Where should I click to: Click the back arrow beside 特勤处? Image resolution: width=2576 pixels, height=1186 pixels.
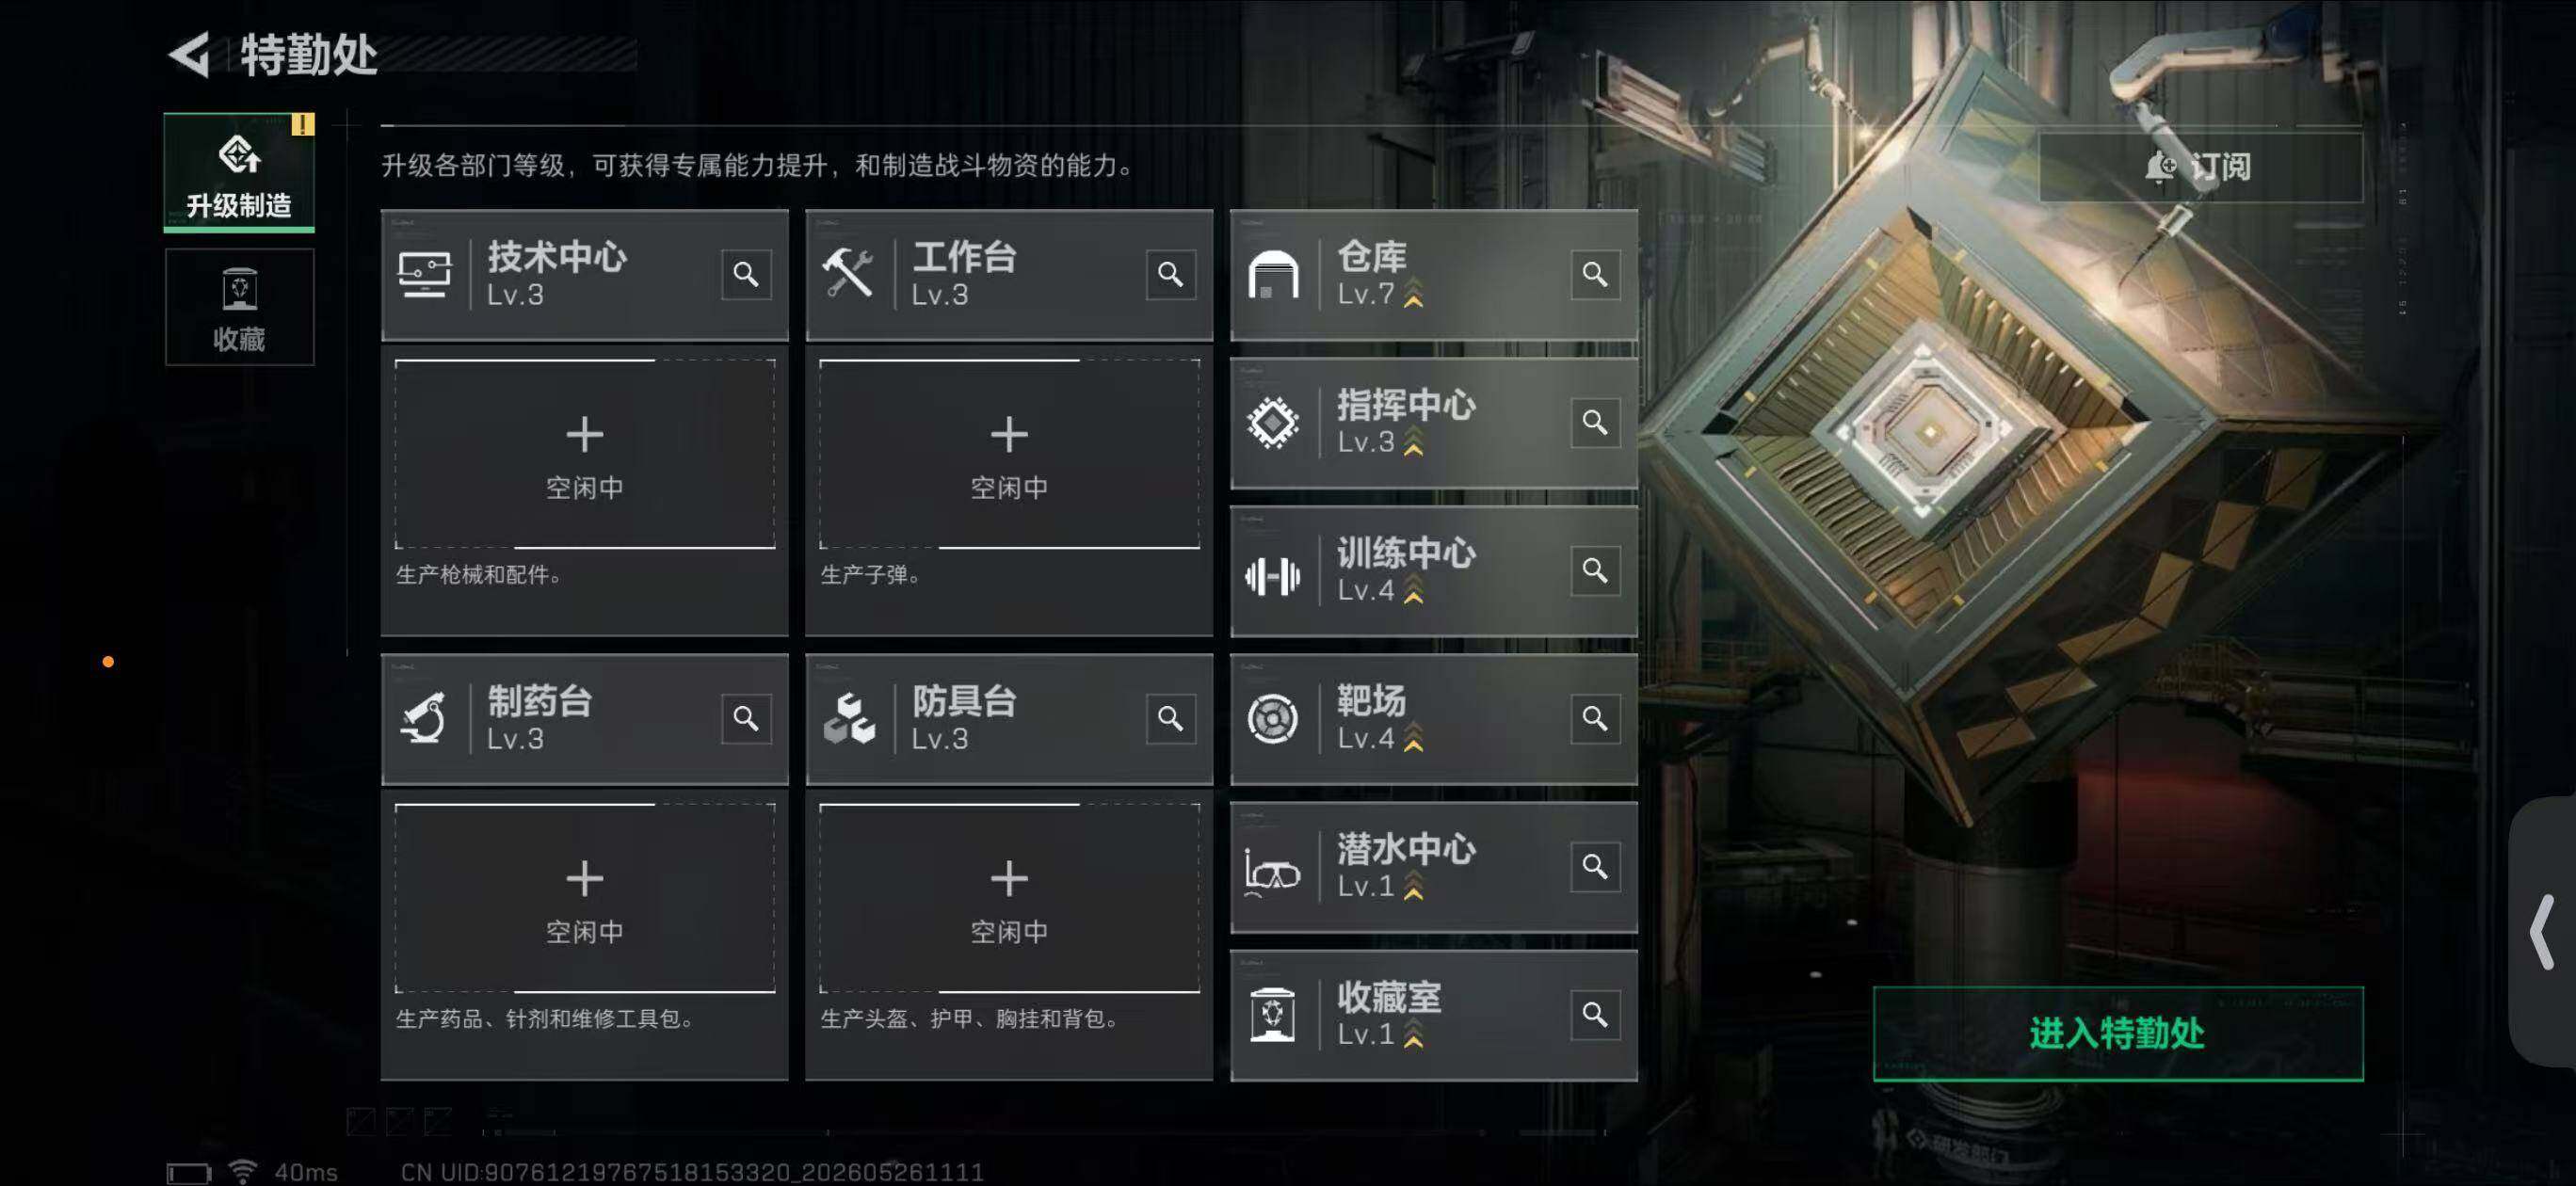coord(189,54)
